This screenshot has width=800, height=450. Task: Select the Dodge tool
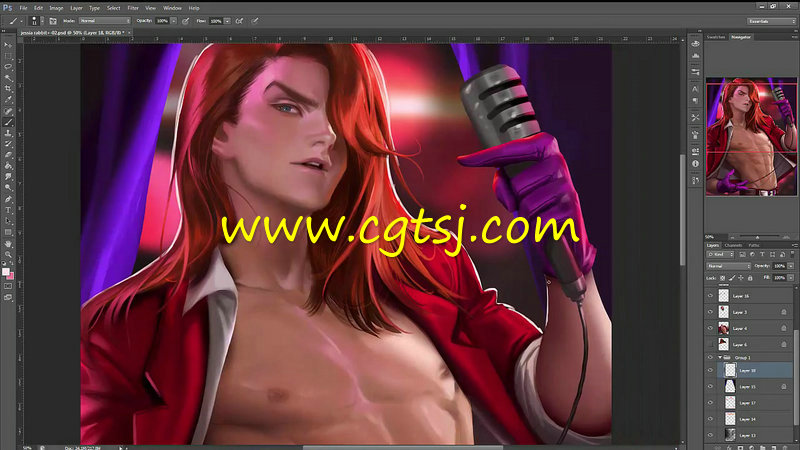point(8,188)
